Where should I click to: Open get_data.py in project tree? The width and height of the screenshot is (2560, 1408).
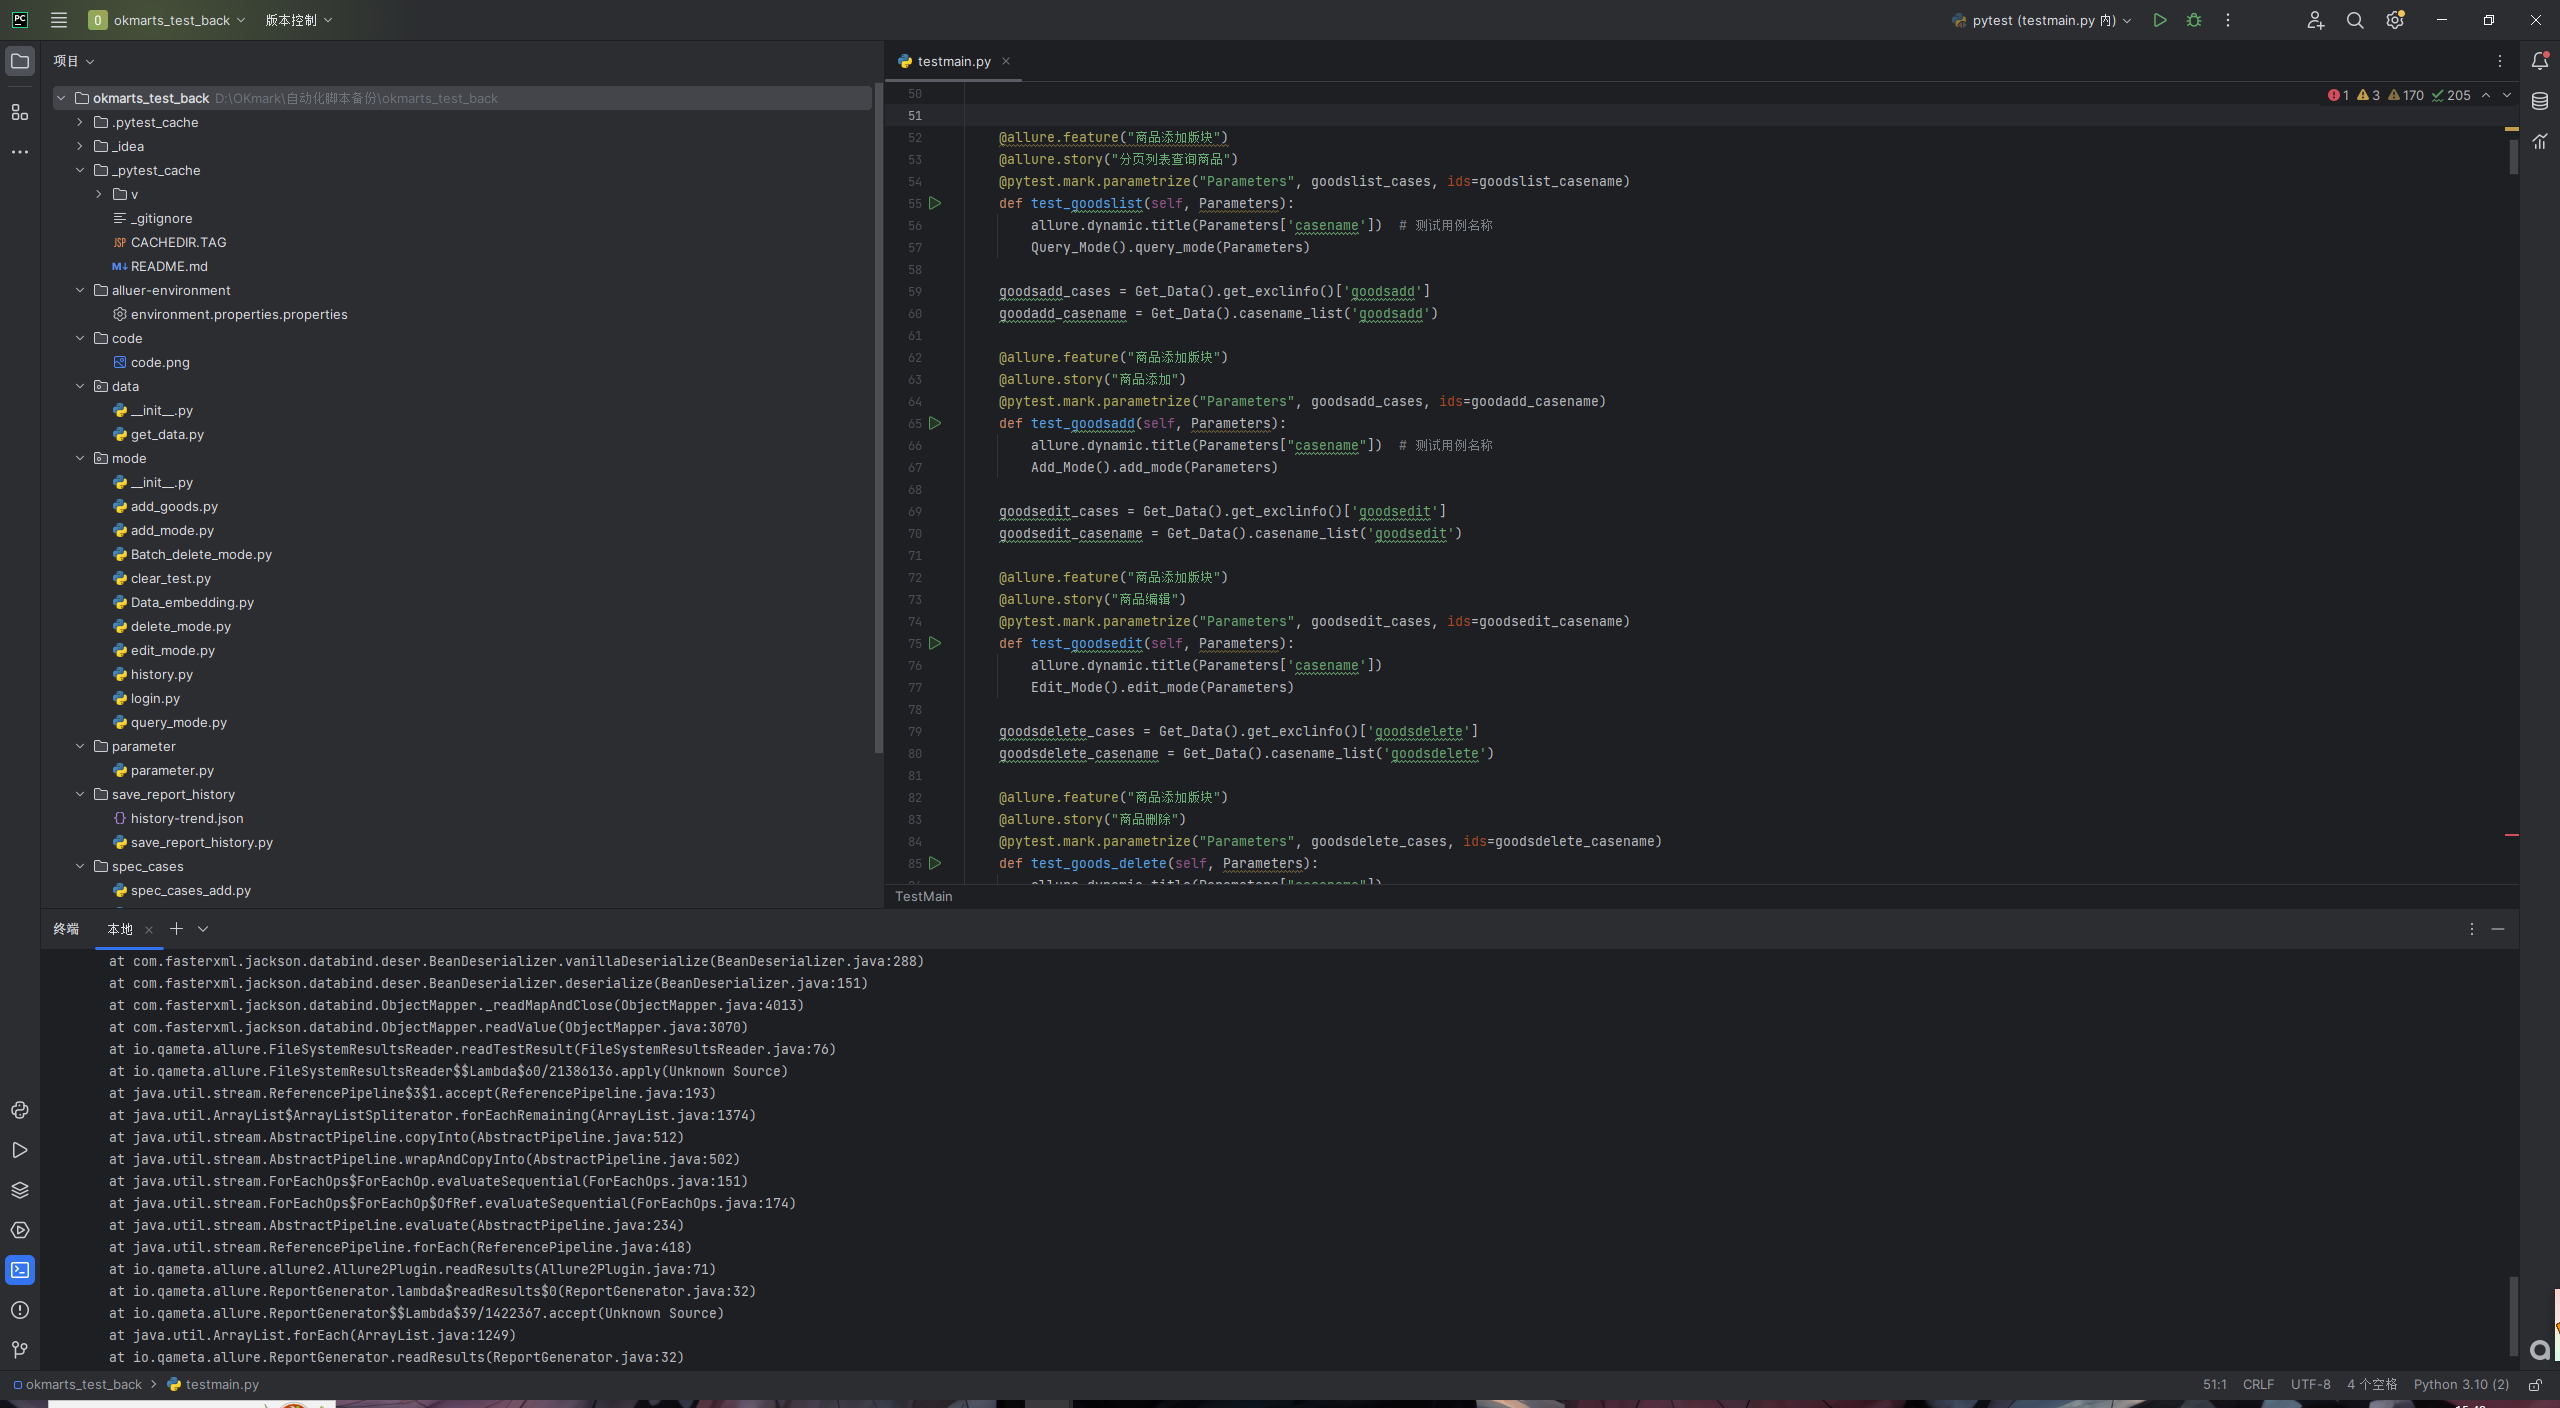tap(167, 434)
